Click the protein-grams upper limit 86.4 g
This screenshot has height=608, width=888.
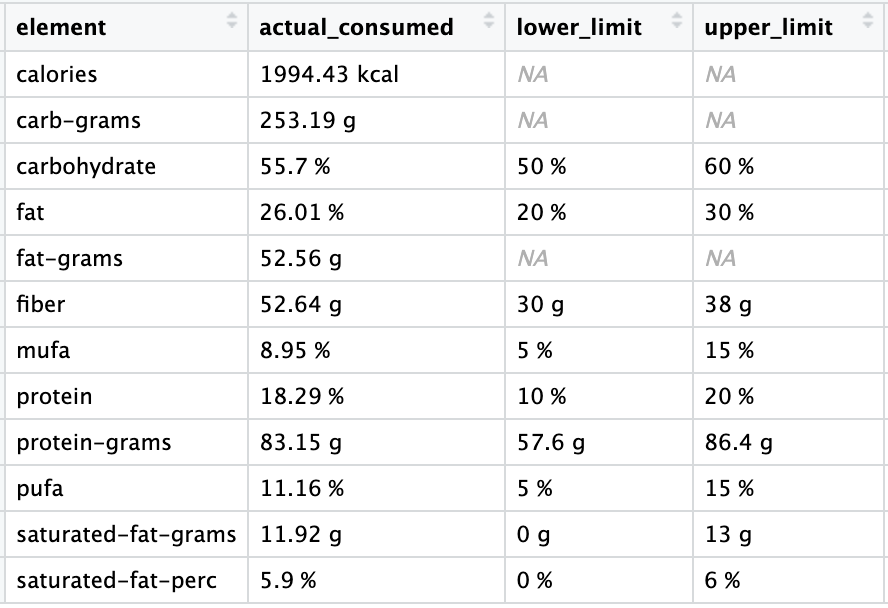click(x=738, y=442)
